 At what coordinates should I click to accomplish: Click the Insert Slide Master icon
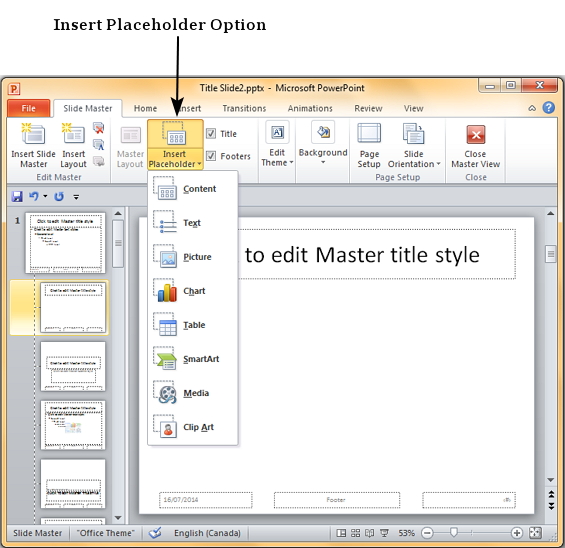pyautogui.click(x=33, y=134)
